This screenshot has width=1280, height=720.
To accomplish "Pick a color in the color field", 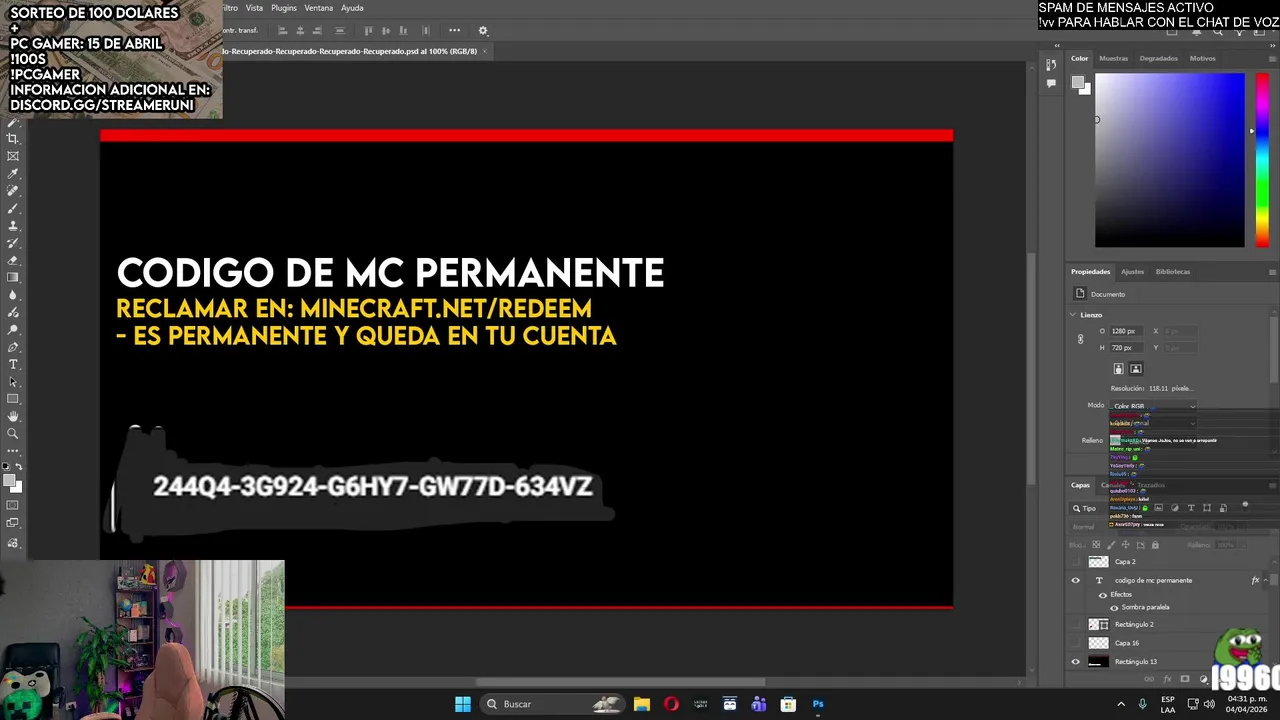I will (1169, 160).
